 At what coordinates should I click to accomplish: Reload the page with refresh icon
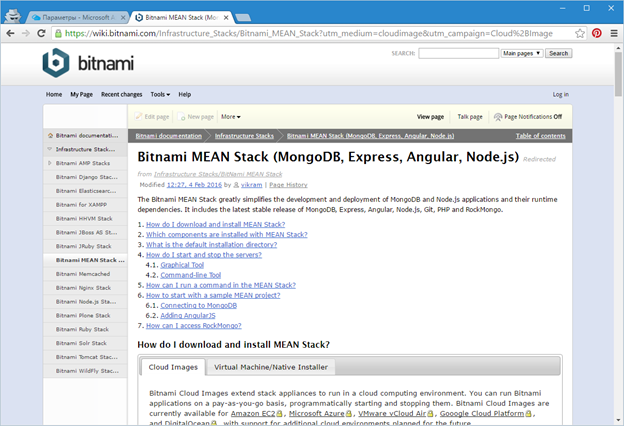[41, 33]
